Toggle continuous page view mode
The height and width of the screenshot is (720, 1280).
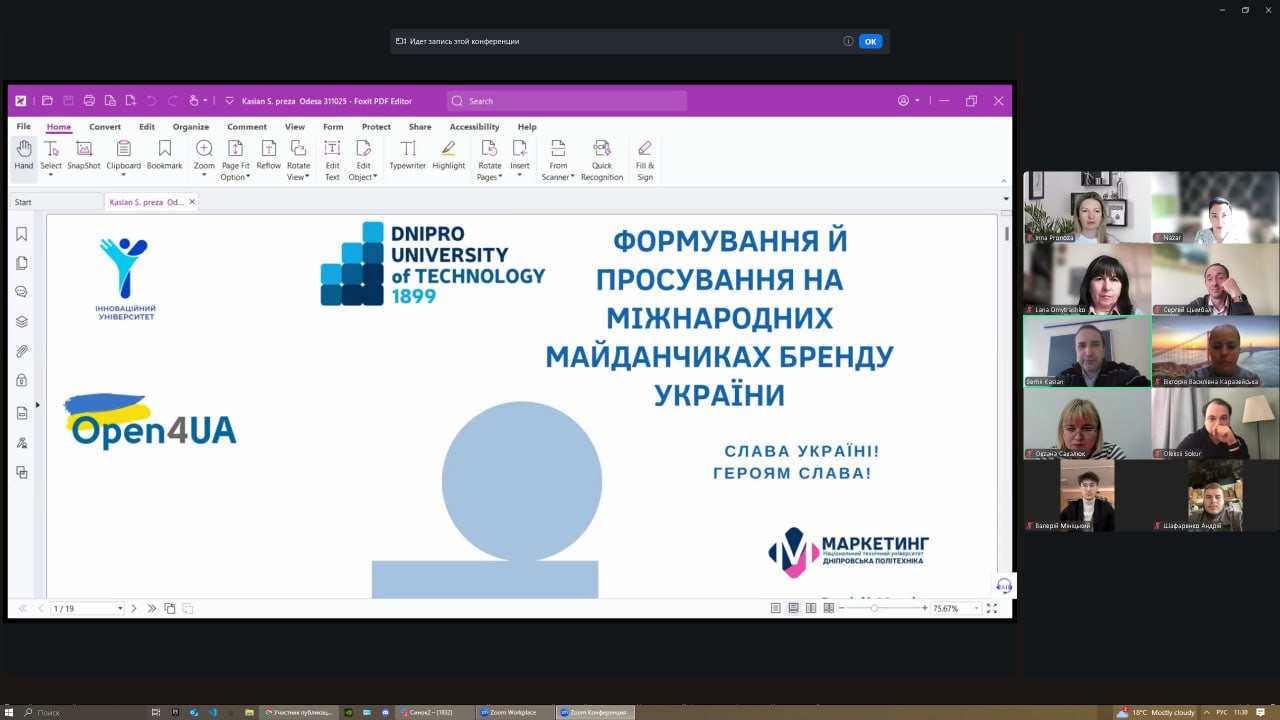[x=793, y=608]
